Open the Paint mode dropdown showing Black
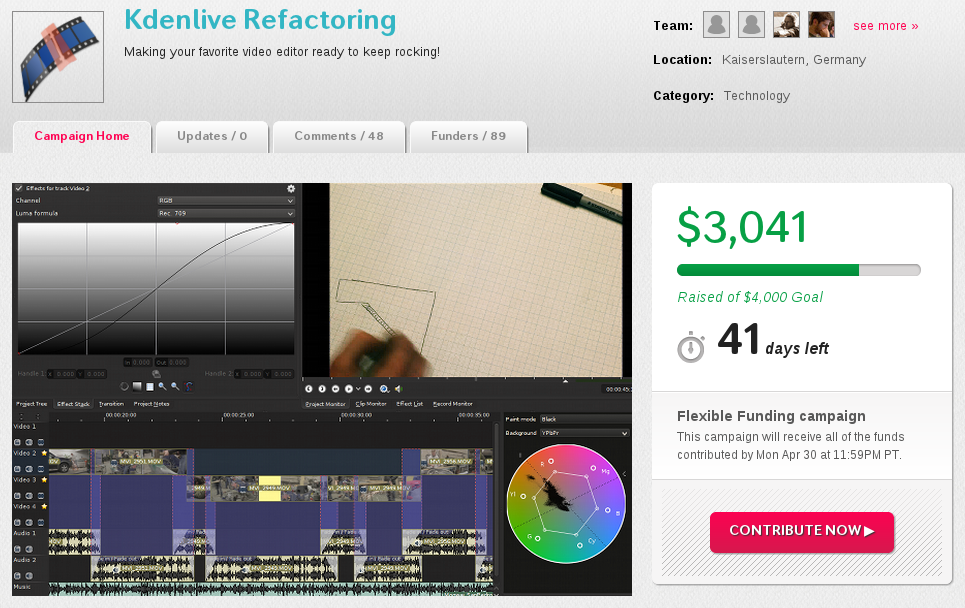Screen dimensions: 965x608 pyautogui.click(x=585, y=419)
